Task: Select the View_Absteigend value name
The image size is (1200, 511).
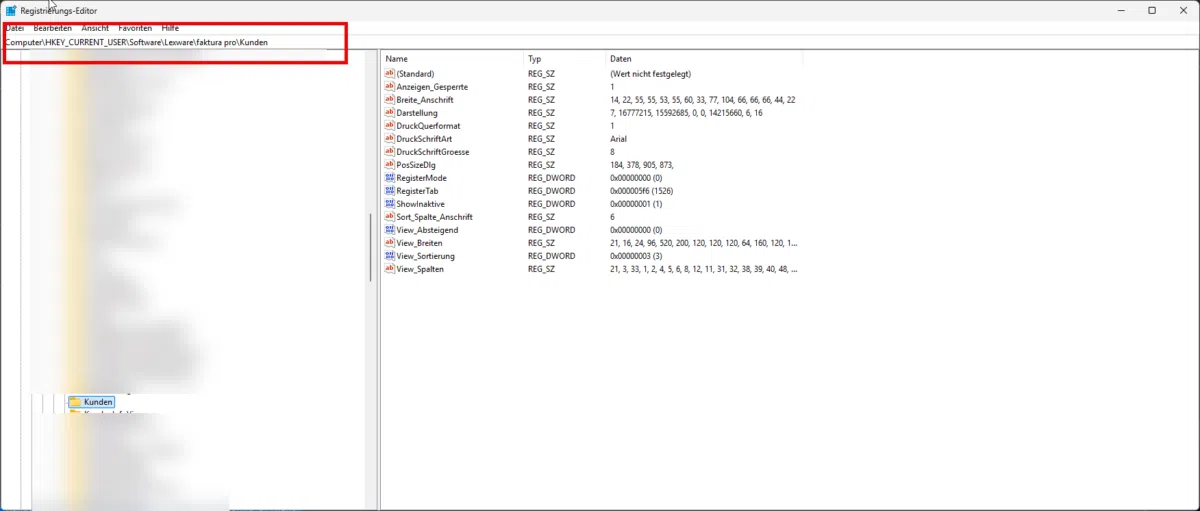Action: click(x=427, y=230)
